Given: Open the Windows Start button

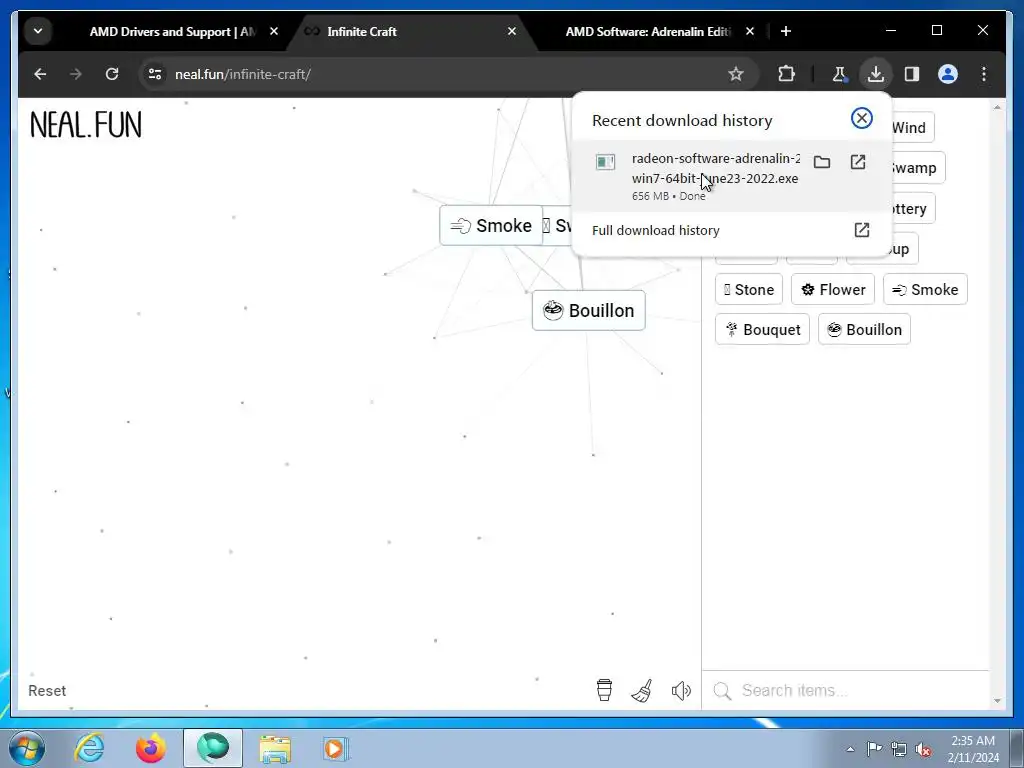Looking at the screenshot, I should coord(26,748).
